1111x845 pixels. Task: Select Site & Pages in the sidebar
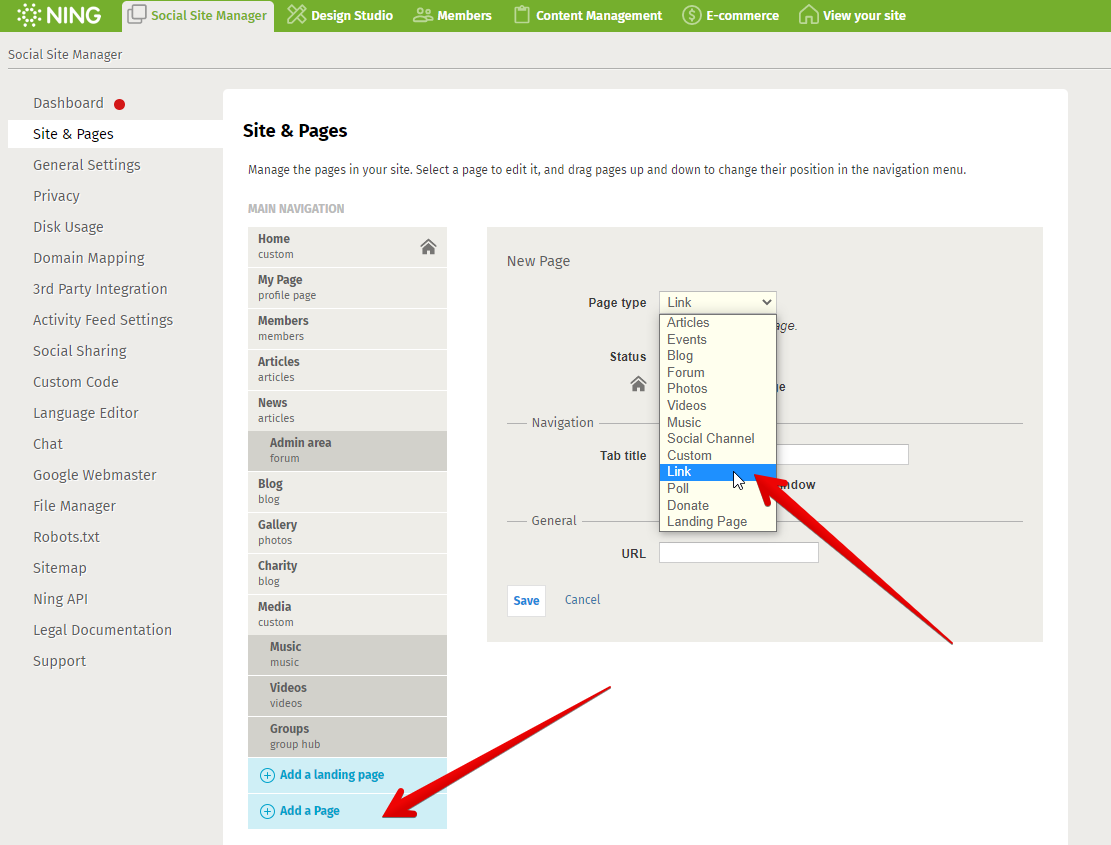115,134
